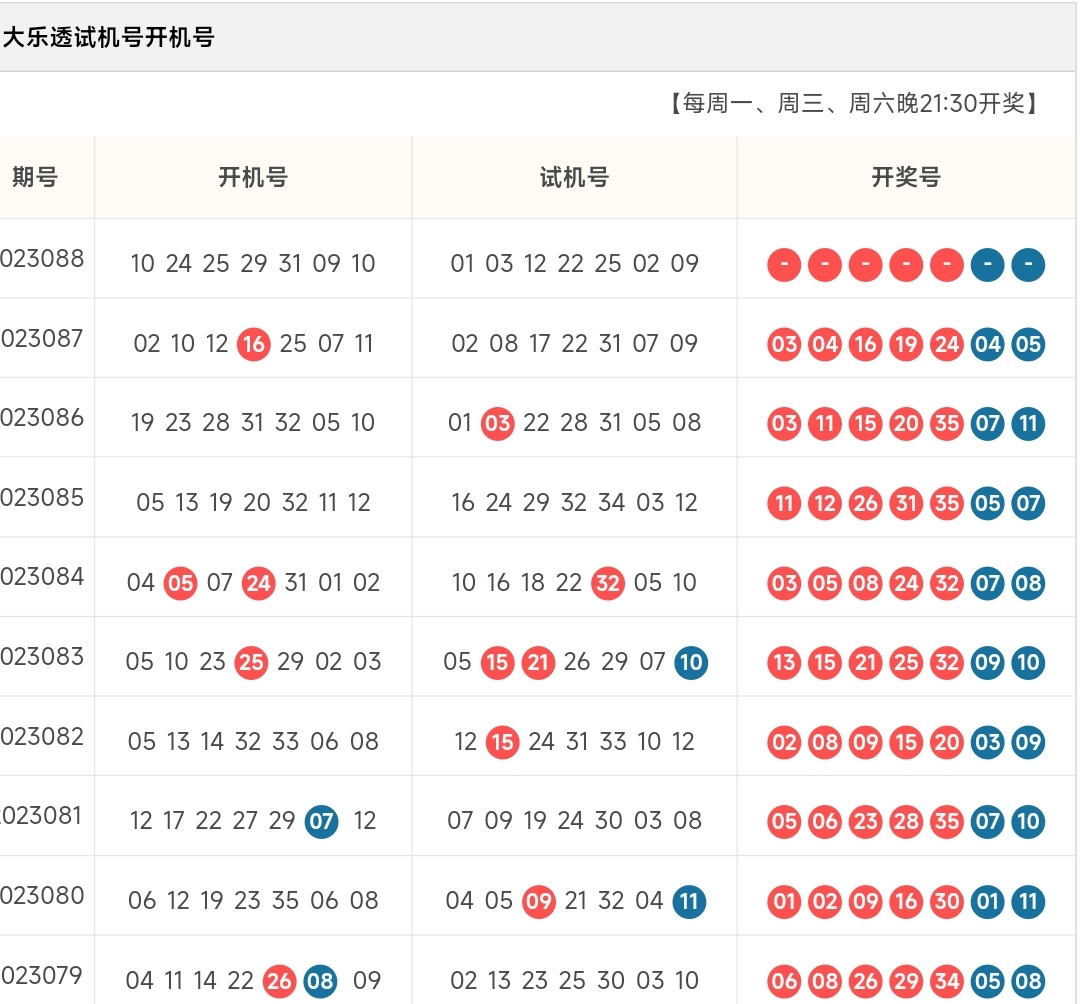Click period number 023084
Screen dimensions: 1080x1004
tap(42, 577)
